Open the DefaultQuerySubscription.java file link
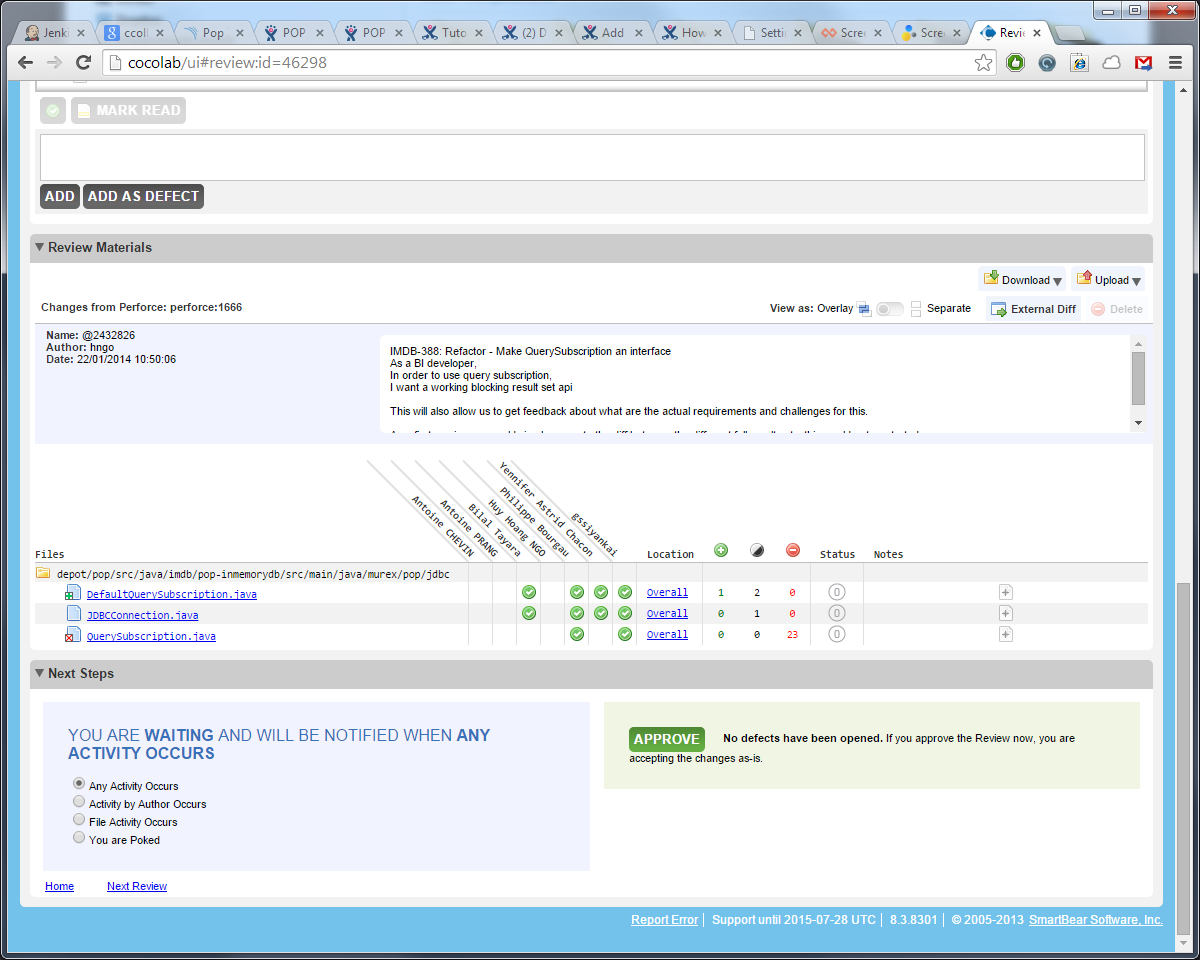Screen dimensions: 1200x960 171,594
